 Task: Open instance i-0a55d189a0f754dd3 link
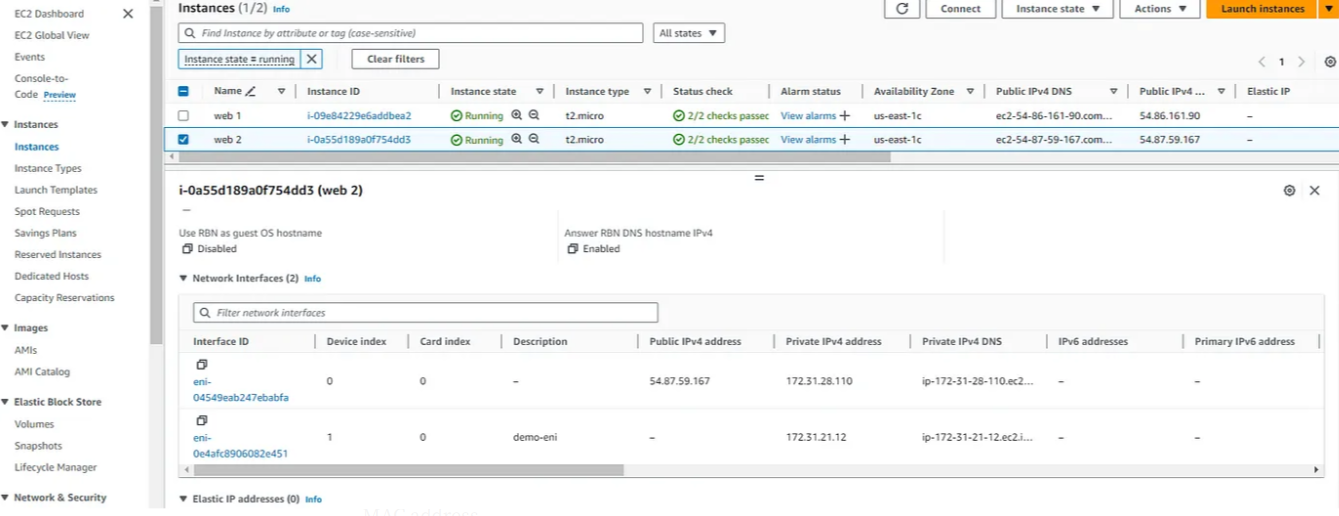(x=359, y=140)
